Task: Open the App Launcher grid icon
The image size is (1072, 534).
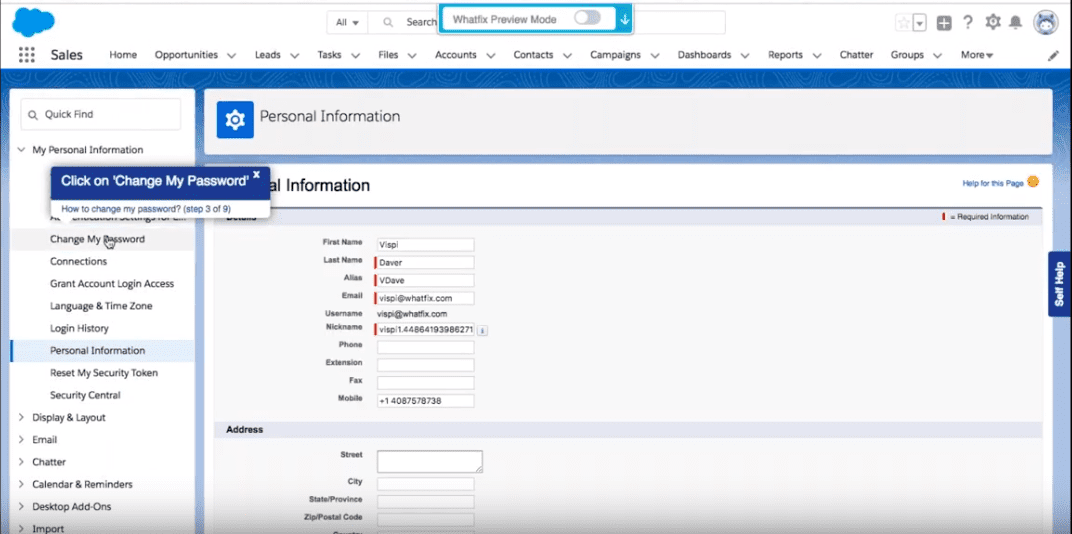Action: (x=27, y=55)
